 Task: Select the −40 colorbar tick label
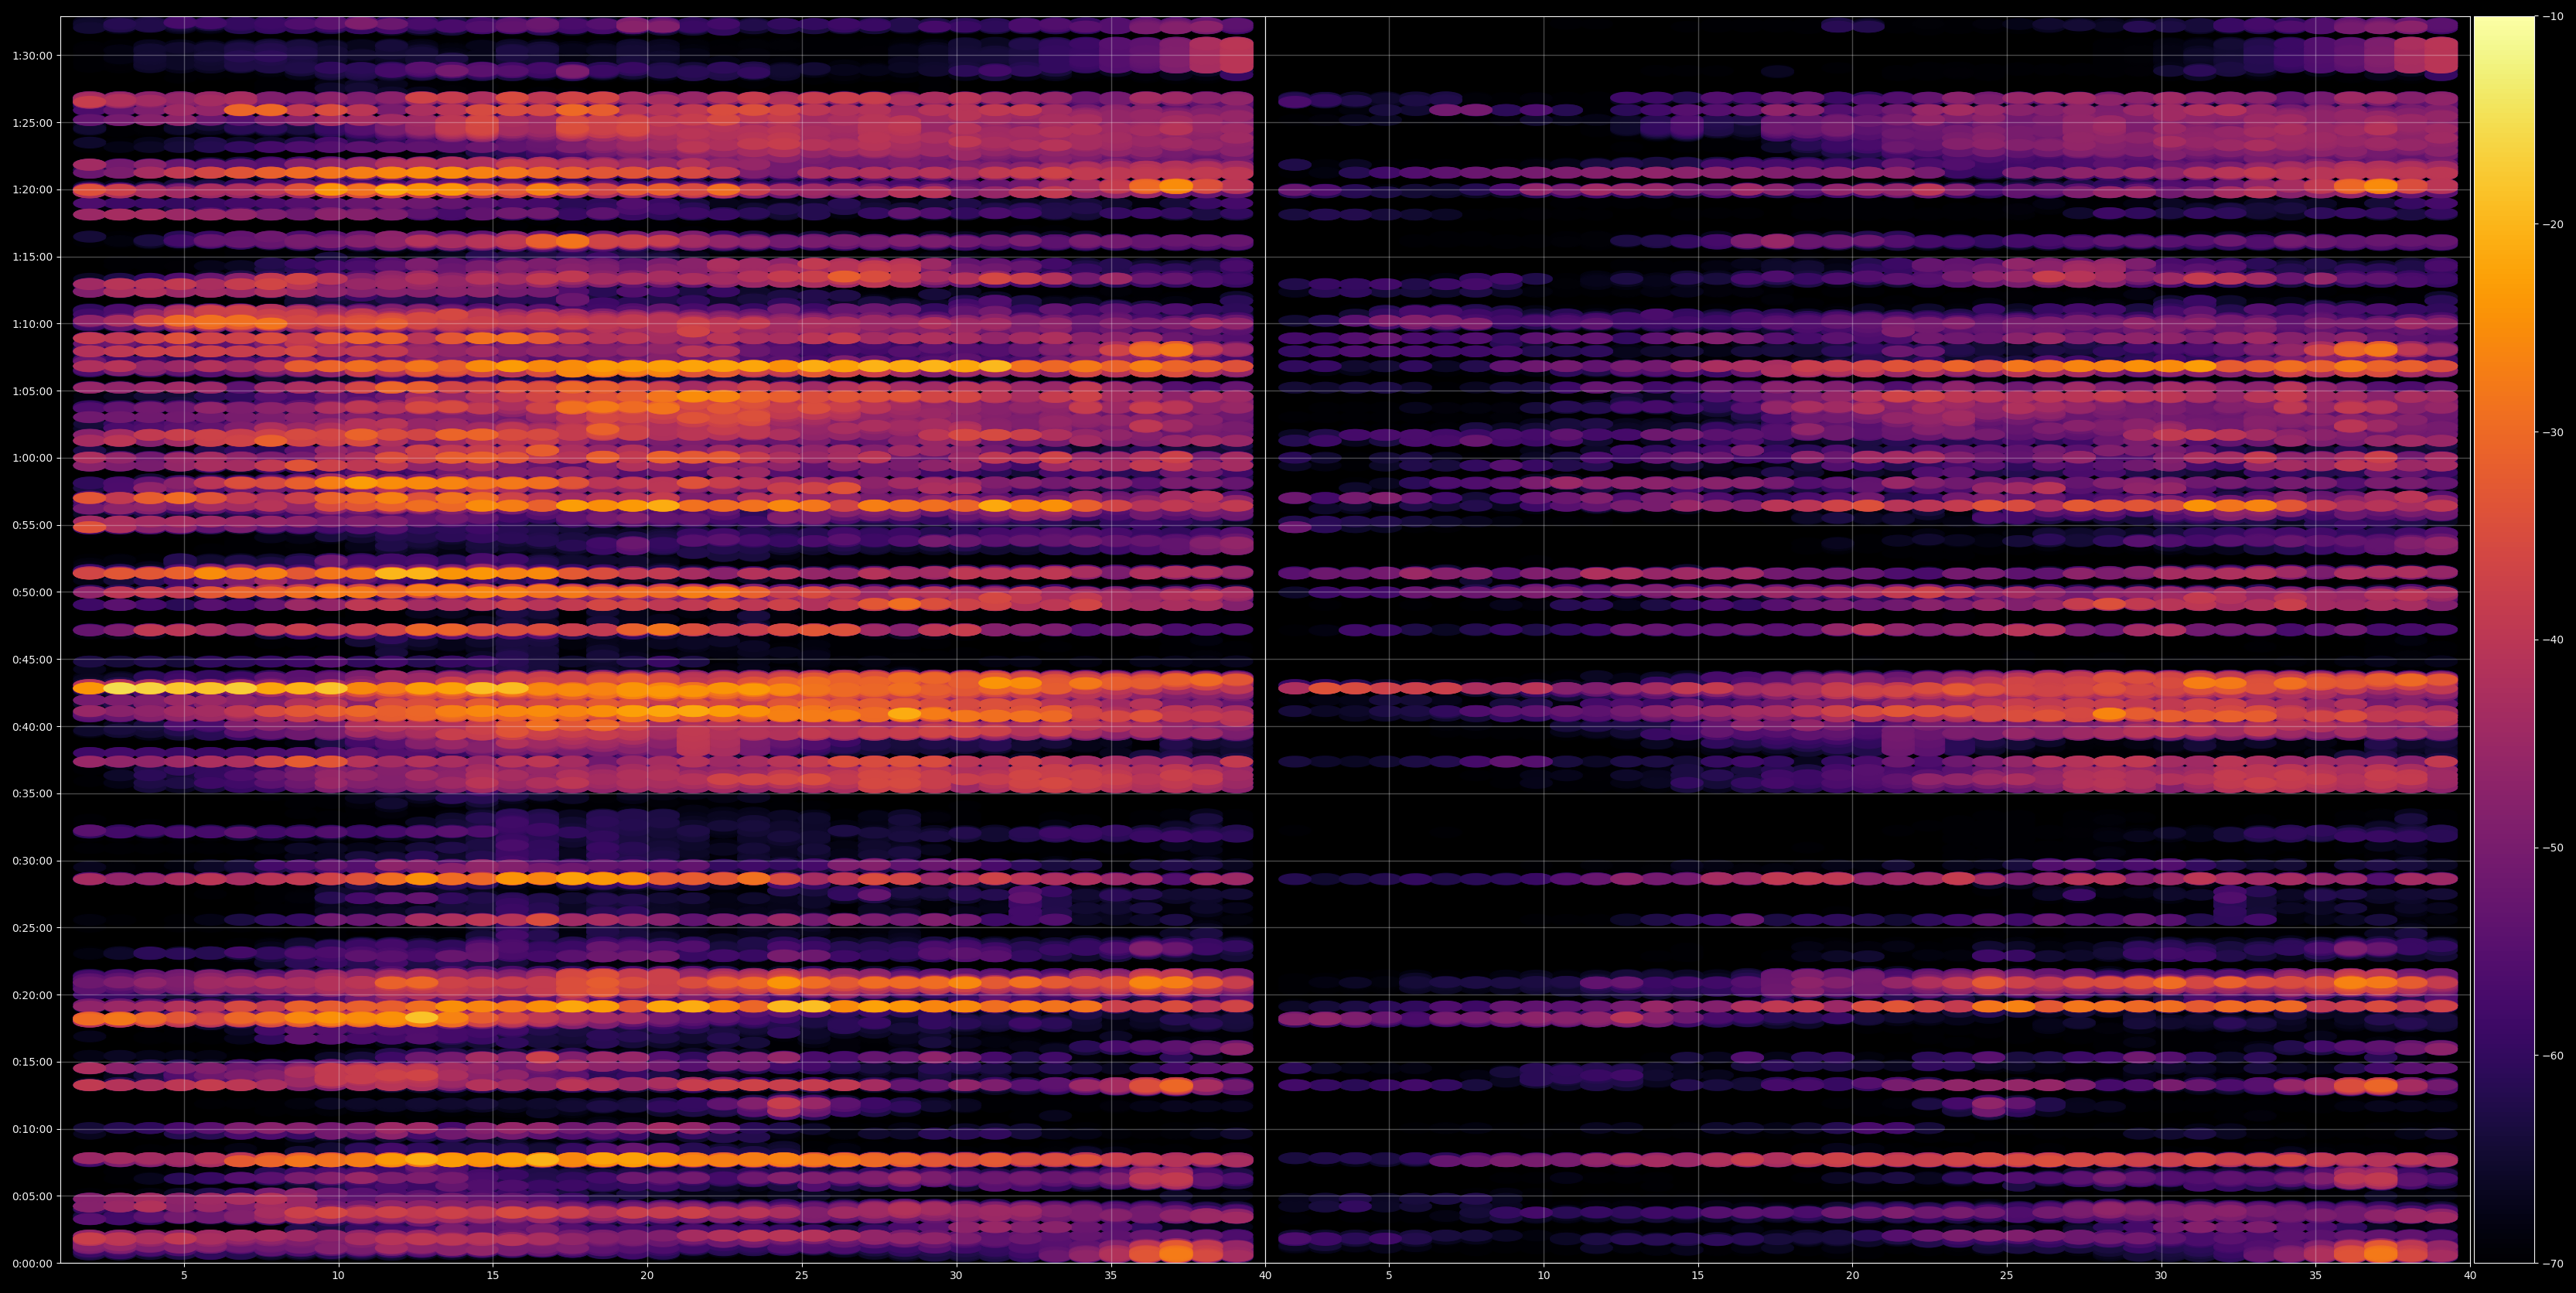(2552, 640)
